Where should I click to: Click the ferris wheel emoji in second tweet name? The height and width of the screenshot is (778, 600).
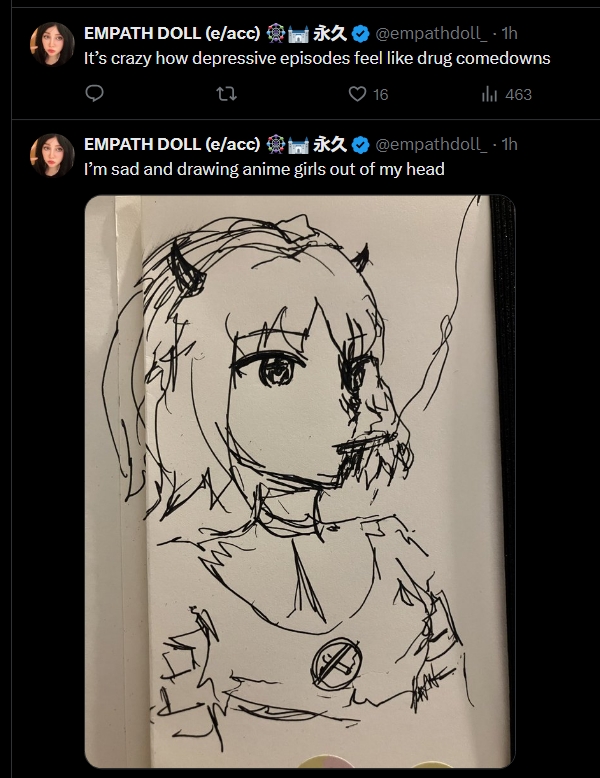276,144
